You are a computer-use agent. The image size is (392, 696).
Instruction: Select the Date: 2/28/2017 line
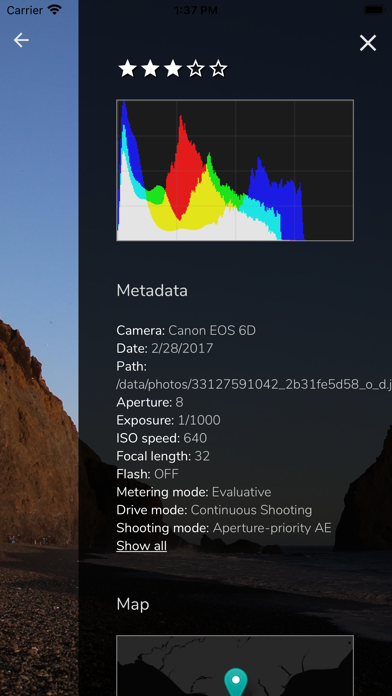[x=165, y=348]
